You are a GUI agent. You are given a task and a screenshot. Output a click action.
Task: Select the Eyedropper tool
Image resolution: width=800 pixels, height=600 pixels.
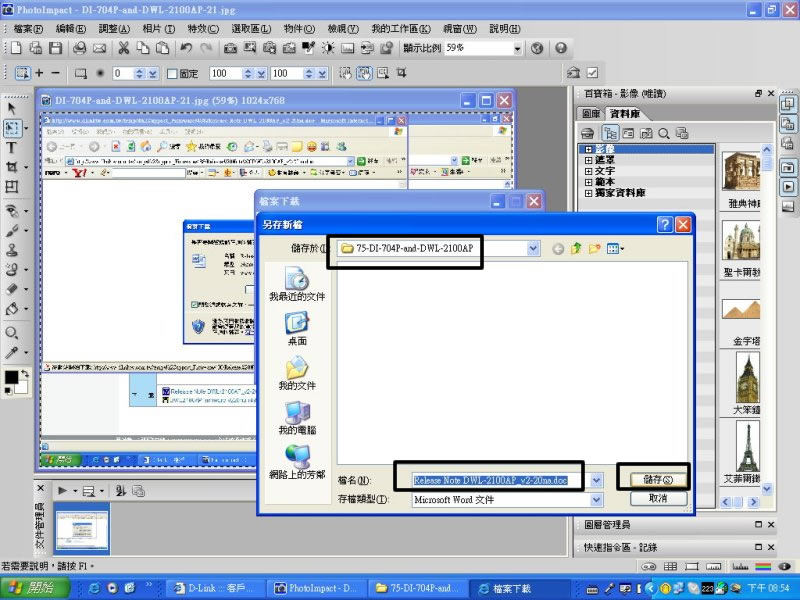[12, 353]
